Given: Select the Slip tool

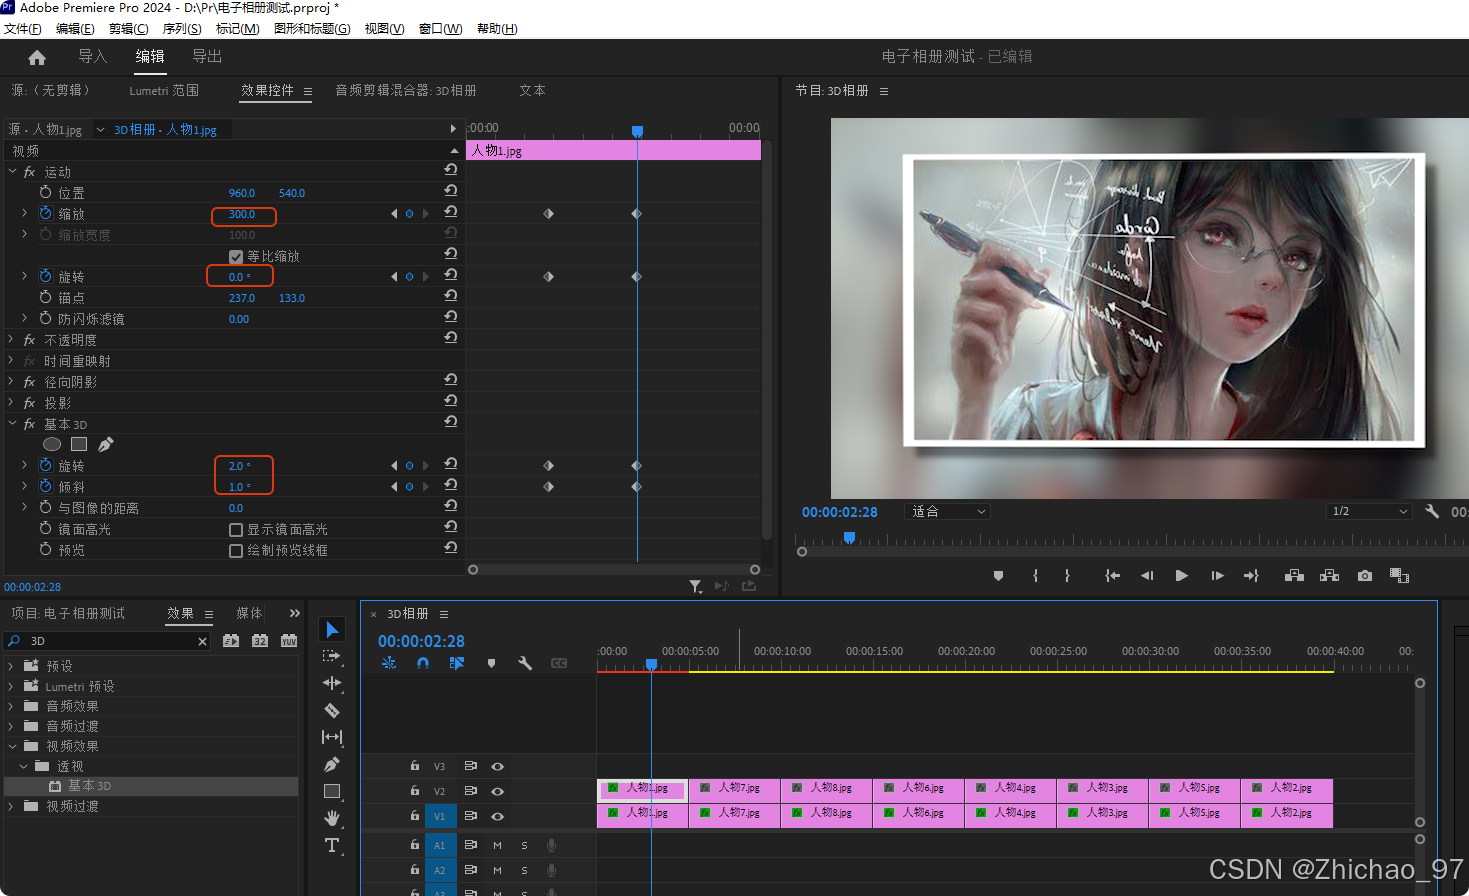Looking at the screenshot, I should (x=332, y=737).
